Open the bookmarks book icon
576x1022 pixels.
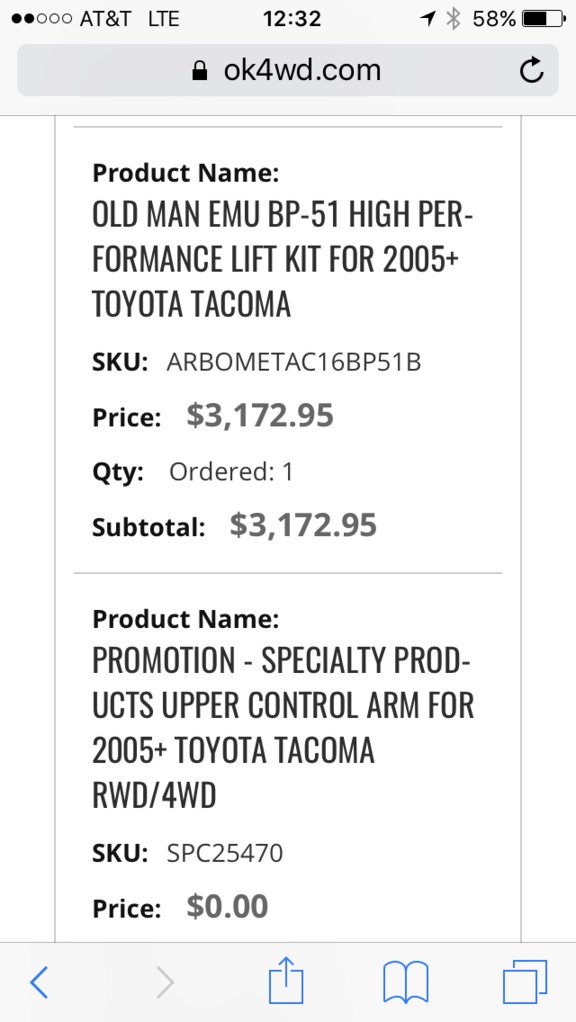[406, 982]
